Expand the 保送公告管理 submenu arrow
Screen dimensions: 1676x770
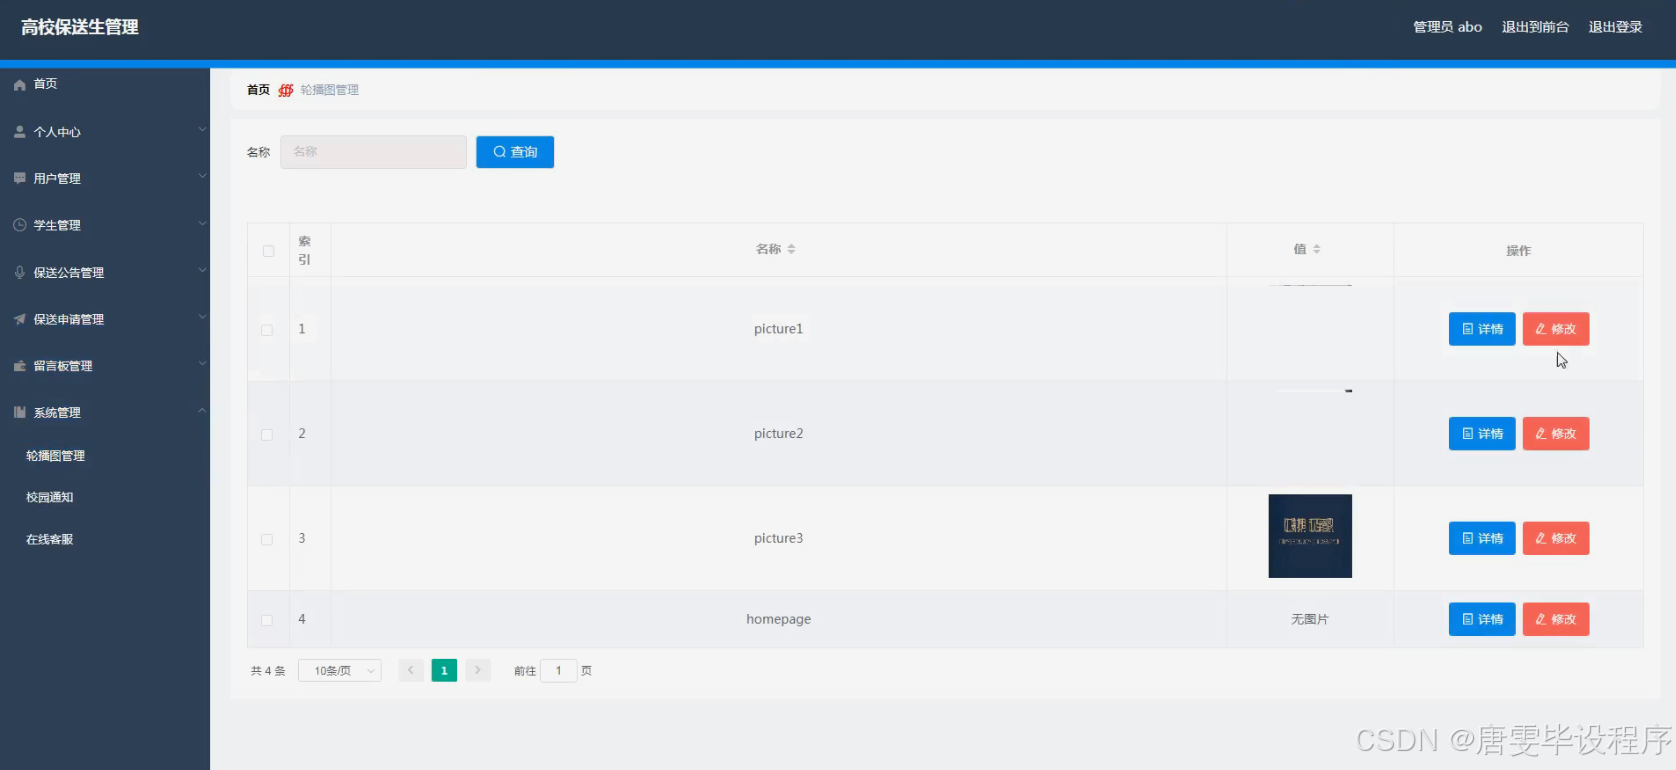202,270
